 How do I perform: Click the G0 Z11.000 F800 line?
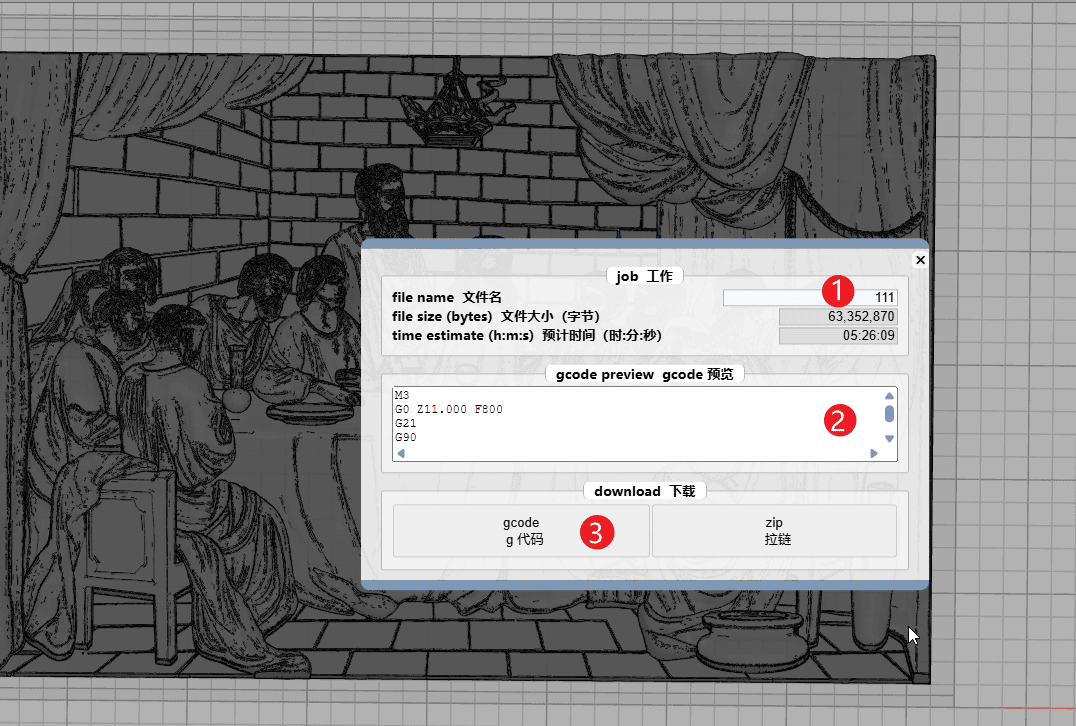(x=449, y=410)
